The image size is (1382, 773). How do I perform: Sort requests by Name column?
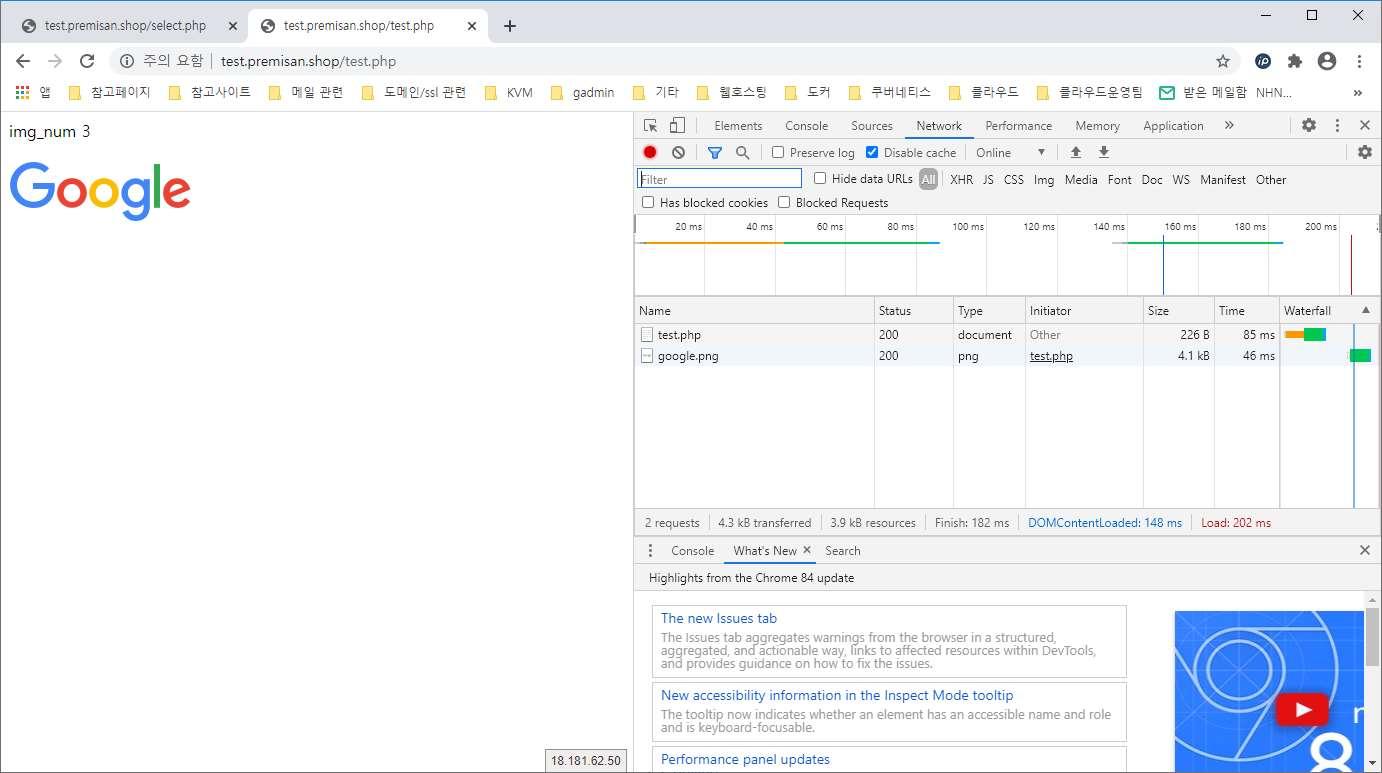tap(755, 310)
